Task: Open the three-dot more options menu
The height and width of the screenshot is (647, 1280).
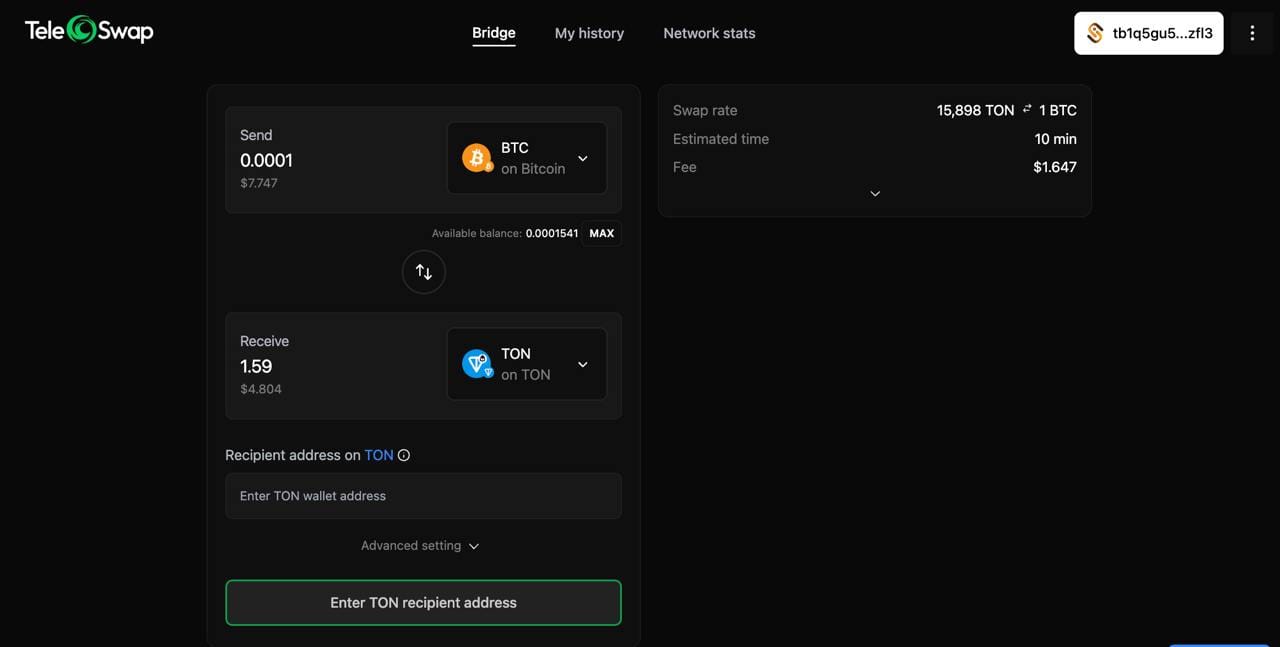Action: coord(1252,33)
